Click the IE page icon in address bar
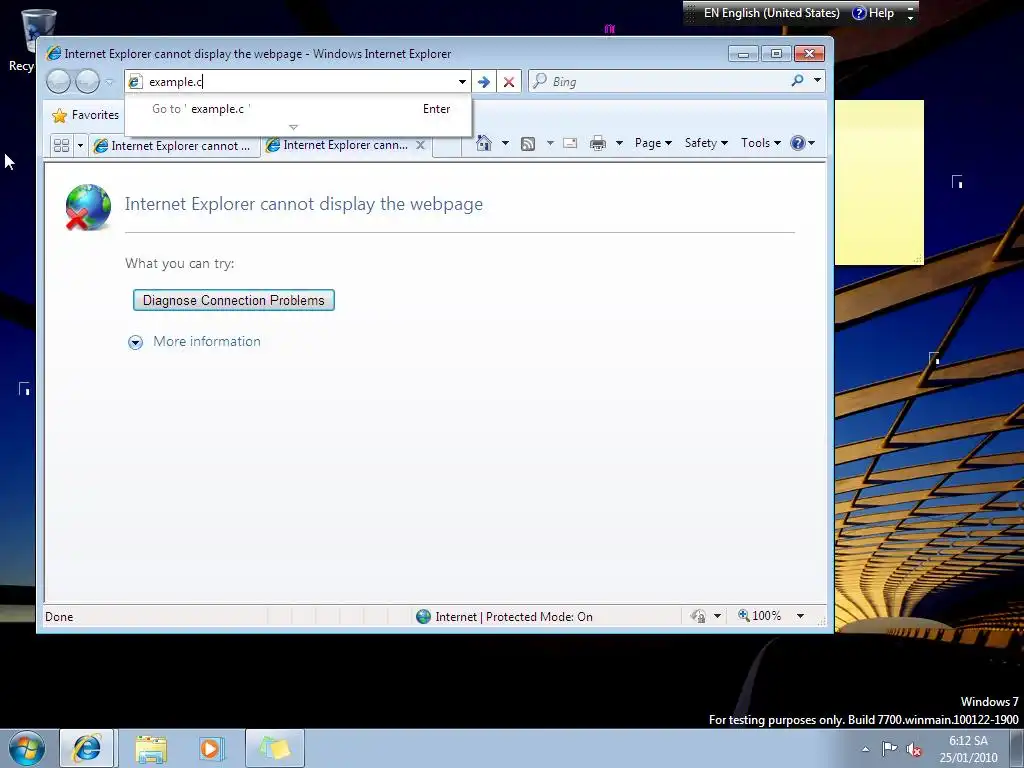The image size is (1024, 768). tap(135, 82)
